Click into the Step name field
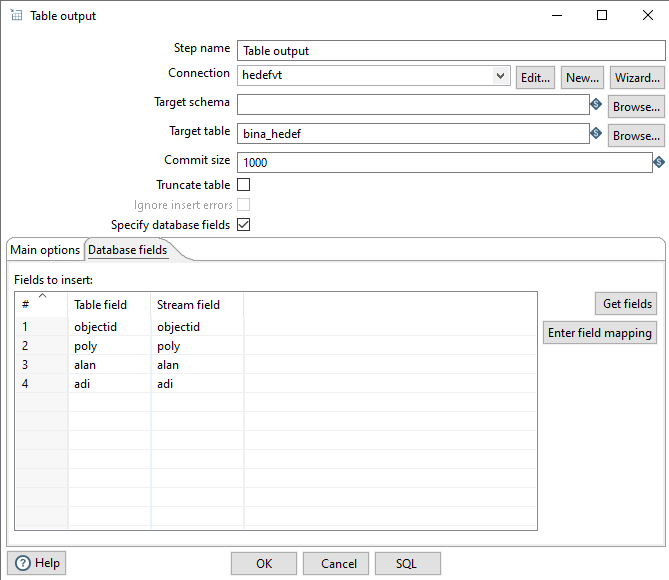This screenshot has width=669, height=580. pyautogui.click(x=451, y=51)
